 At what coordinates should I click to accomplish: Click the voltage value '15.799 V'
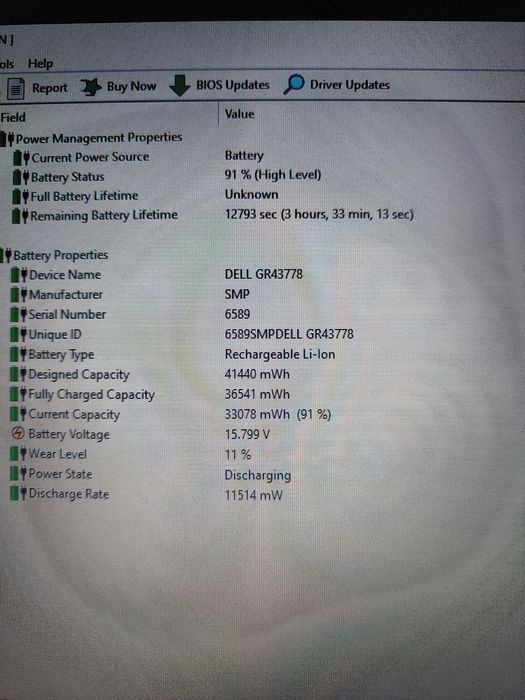click(247, 434)
